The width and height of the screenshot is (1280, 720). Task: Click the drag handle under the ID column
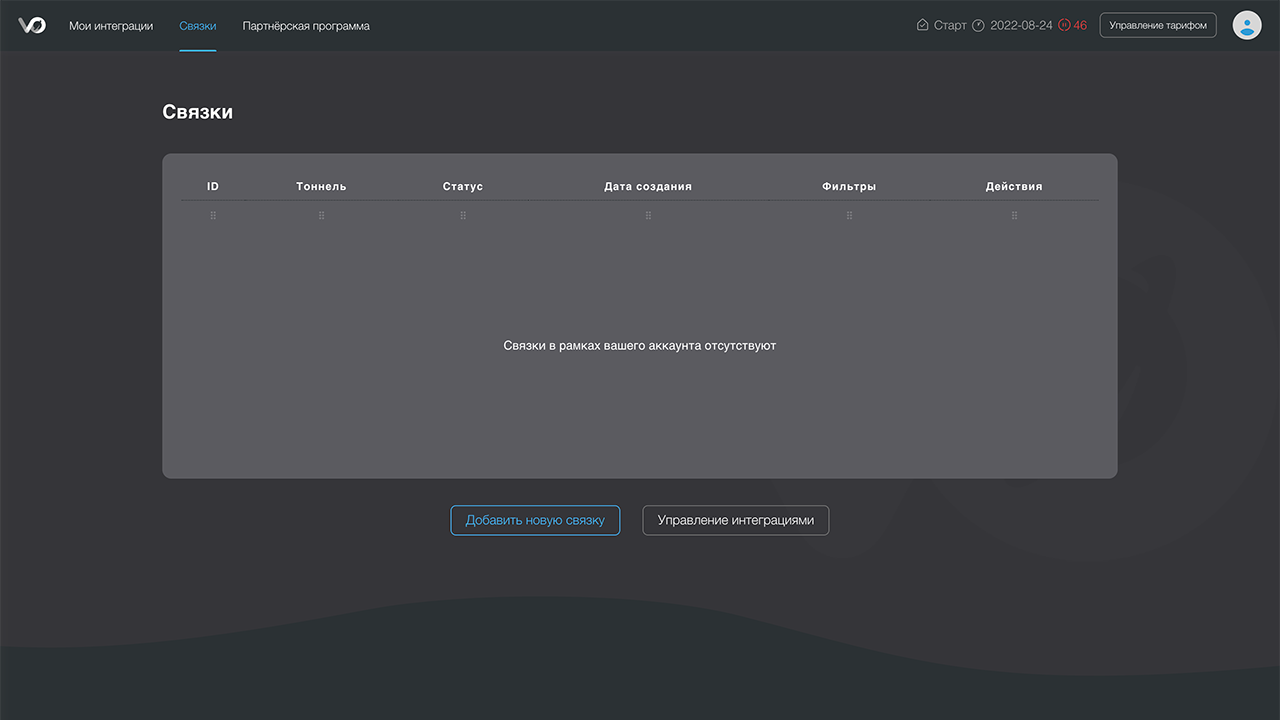point(213,216)
